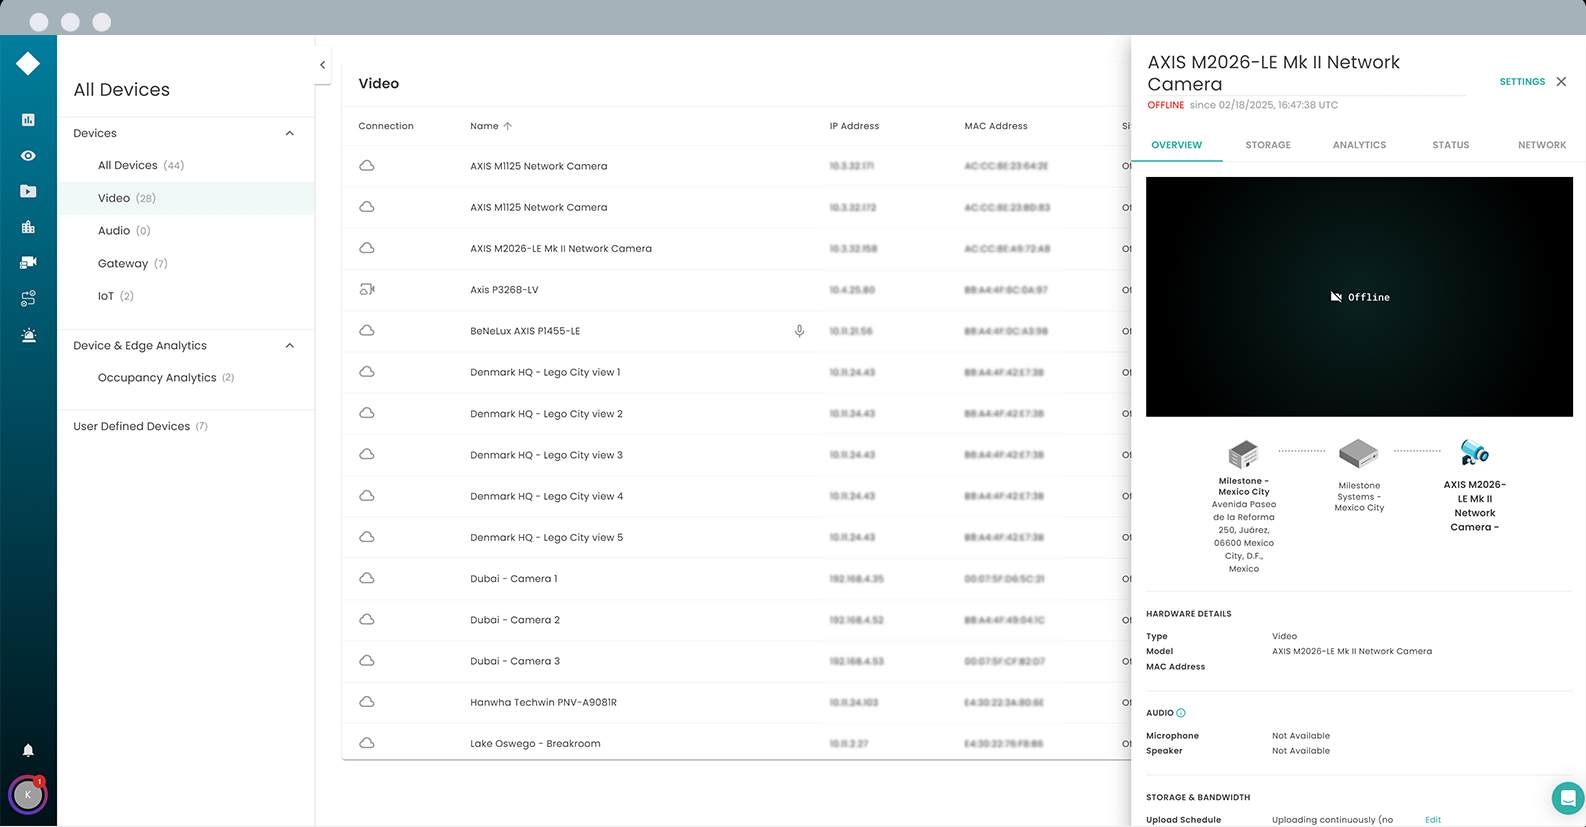Collapse the left navigation panel arrow
Viewport: 1586px width, 827px height.
tap(322, 65)
